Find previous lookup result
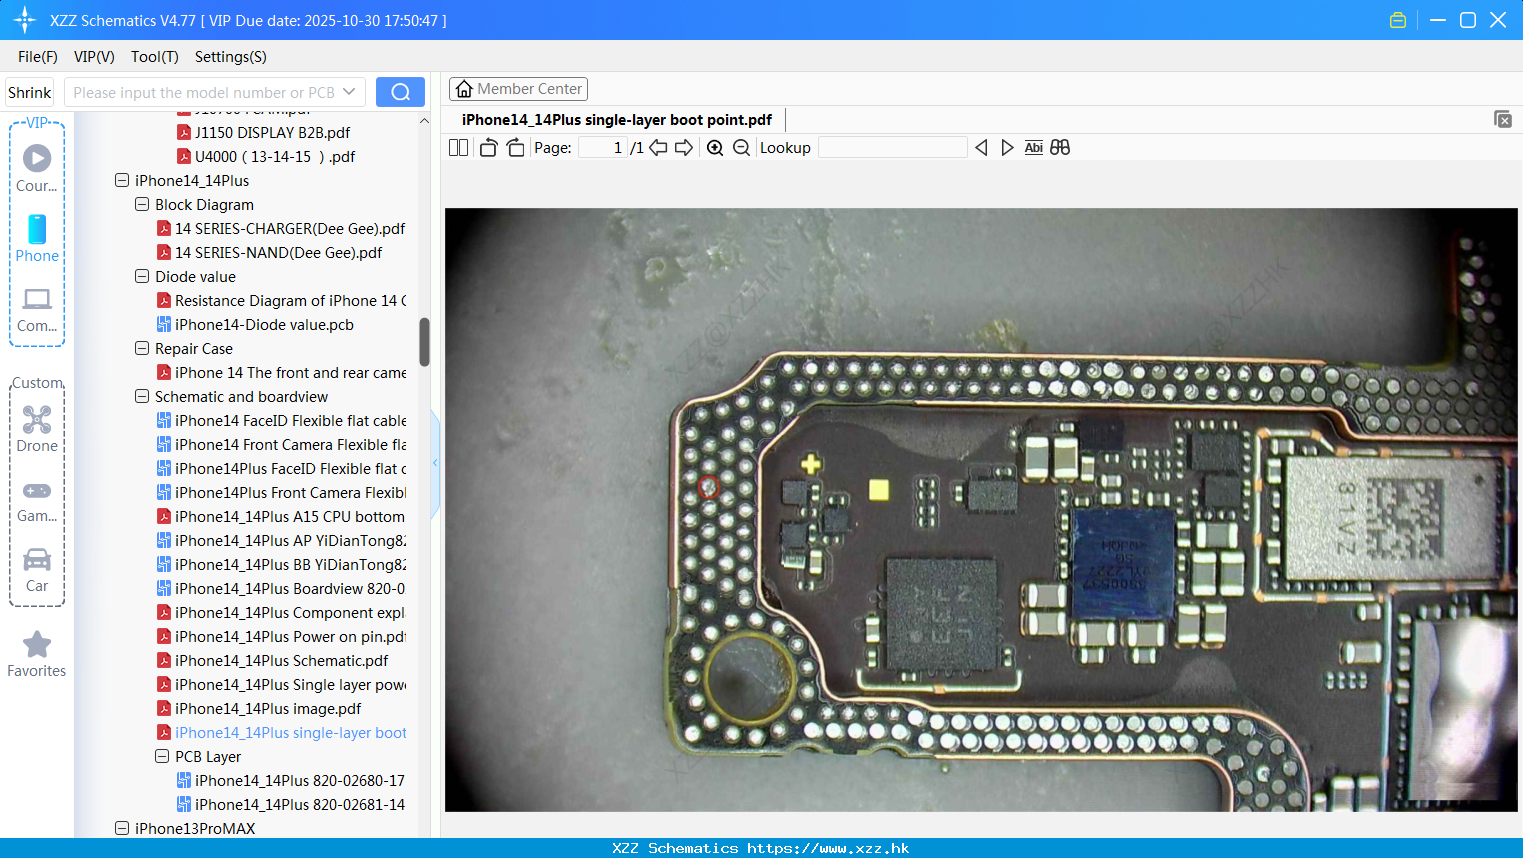Viewport: 1523px width, 858px height. (x=981, y=148)
